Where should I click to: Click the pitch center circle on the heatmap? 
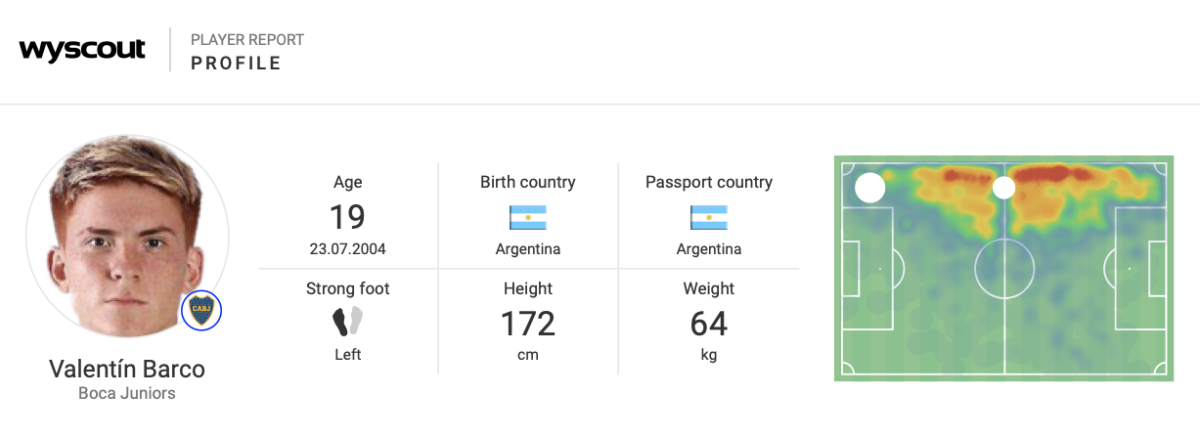pyautogui.click(x=1004, y=268)
